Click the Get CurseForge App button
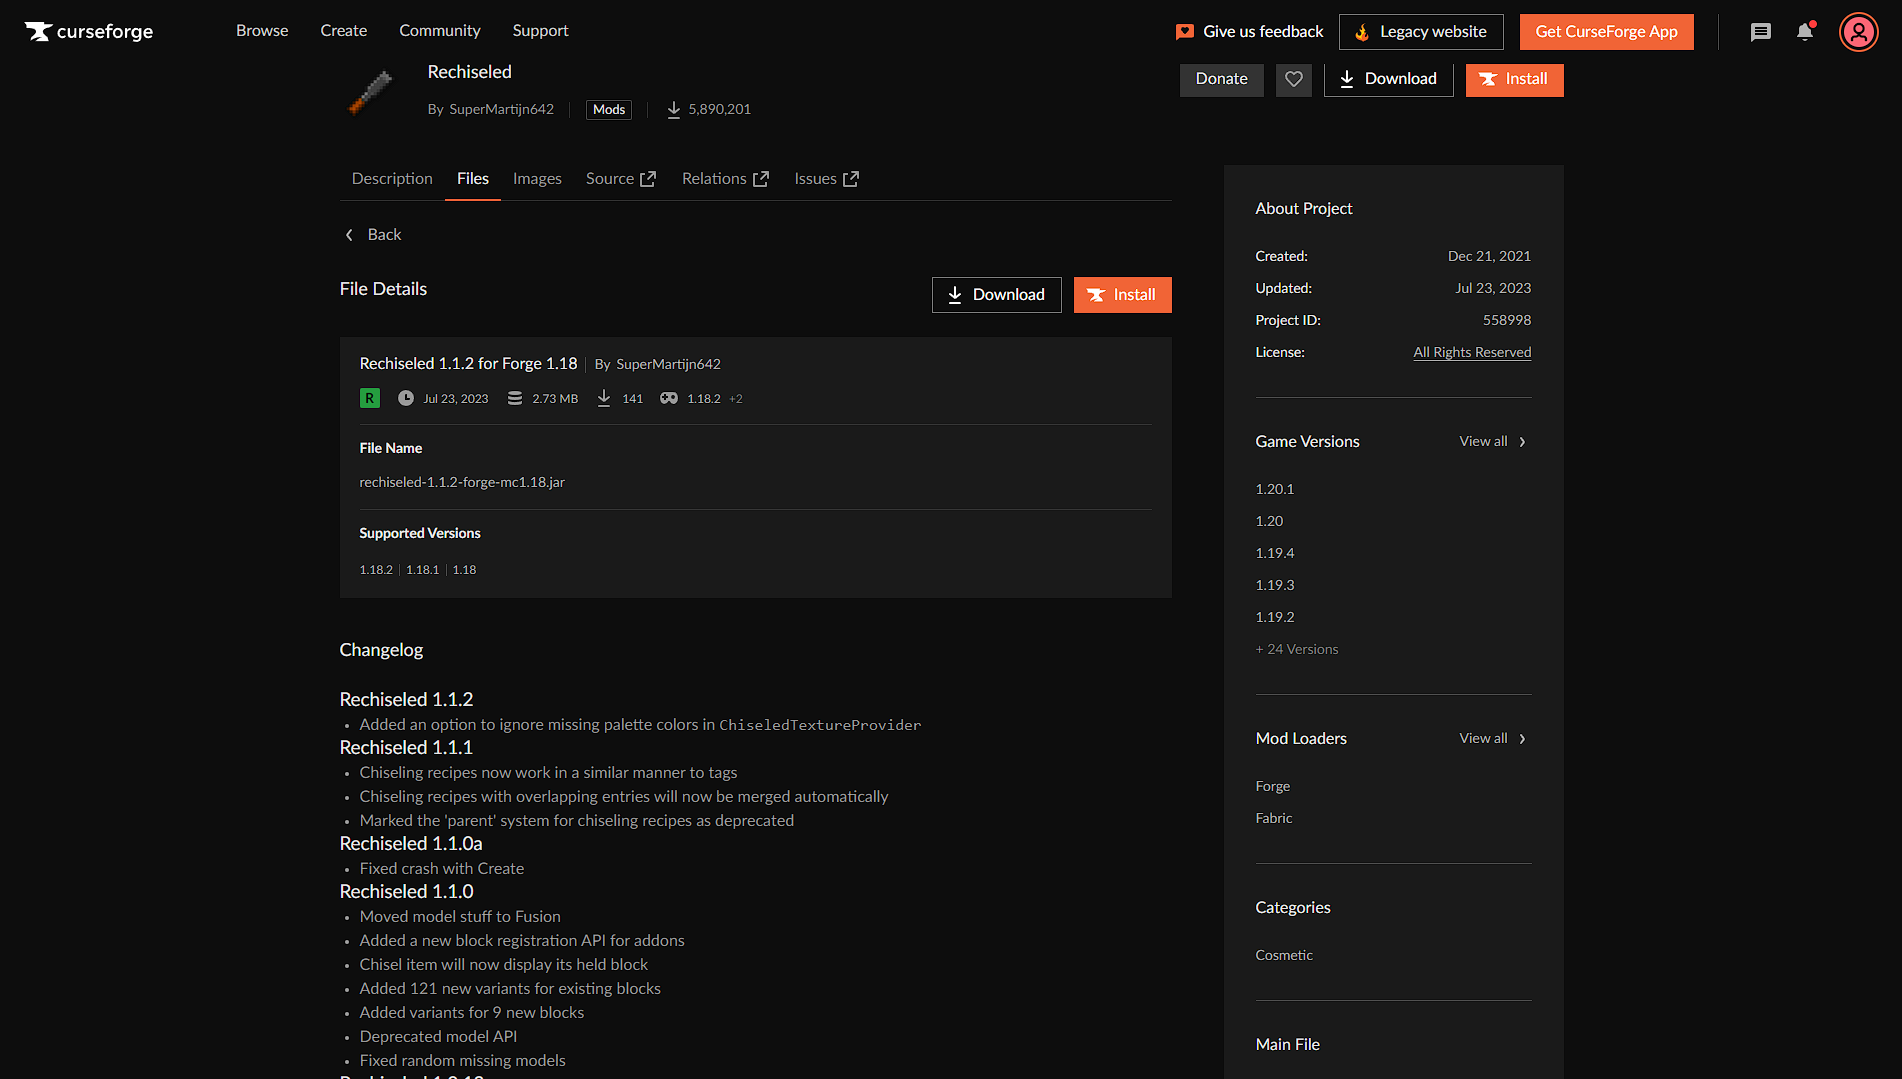This screenshot has width=1902, height=1079. coord(1606,31)
